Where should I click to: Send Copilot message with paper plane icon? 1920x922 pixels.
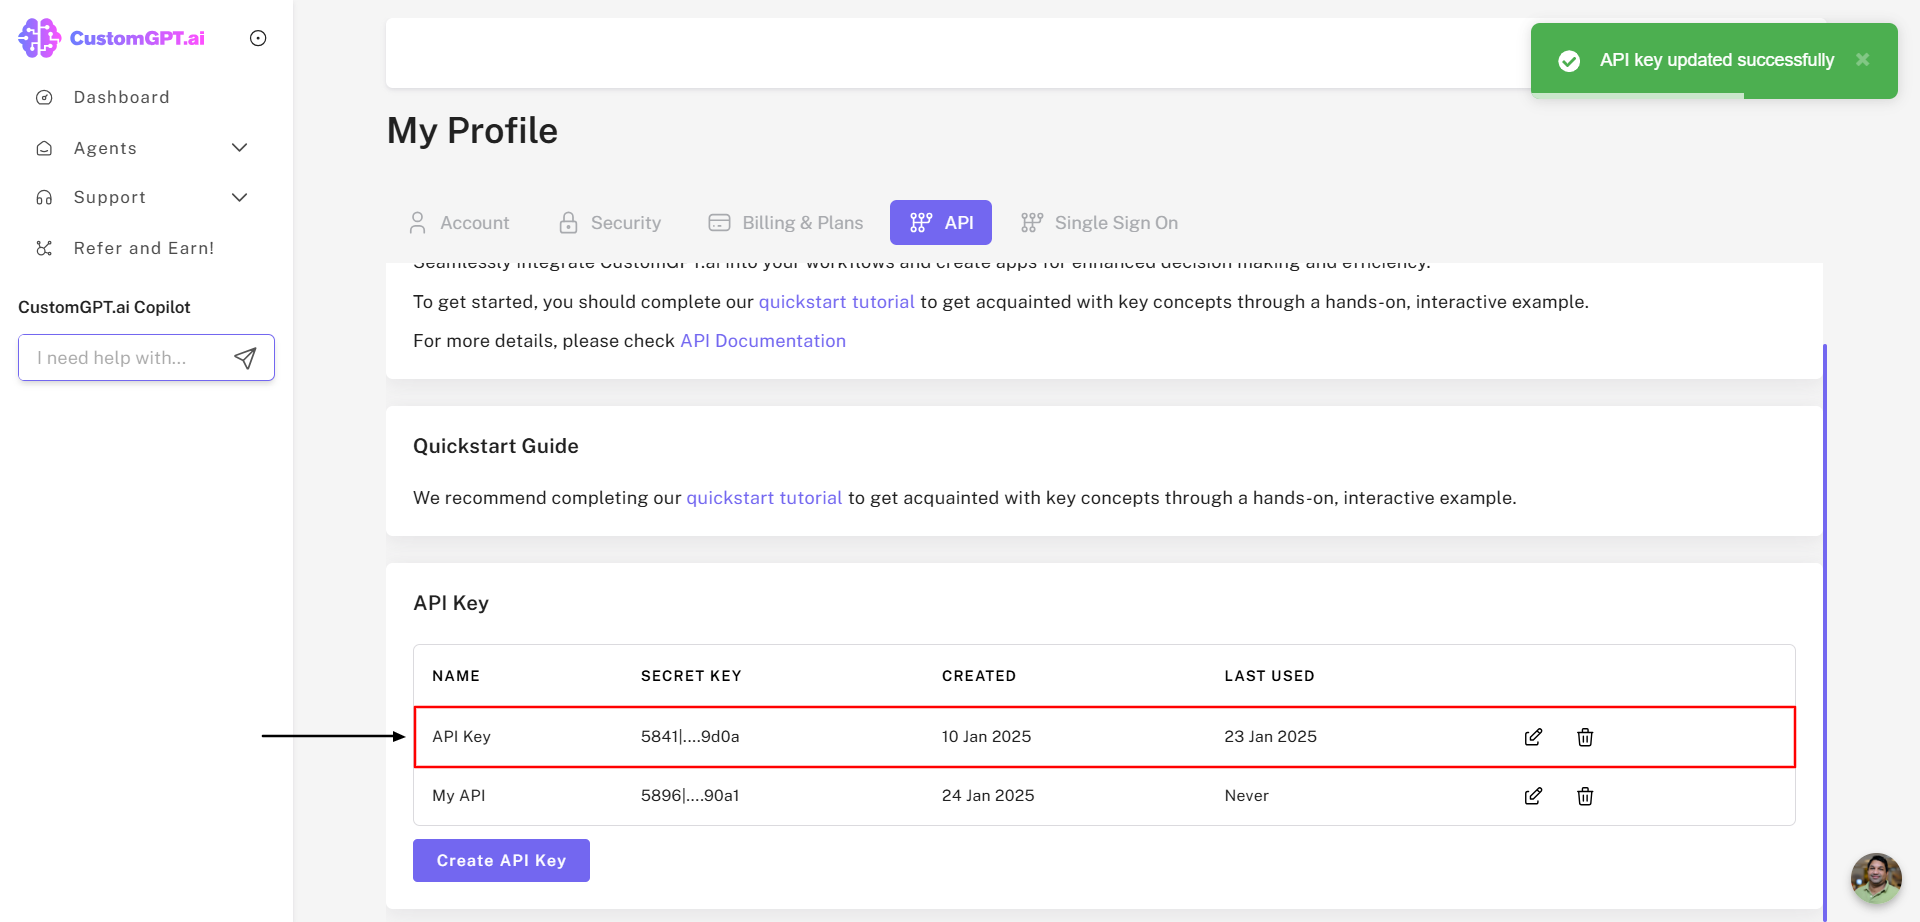[245, 358]
